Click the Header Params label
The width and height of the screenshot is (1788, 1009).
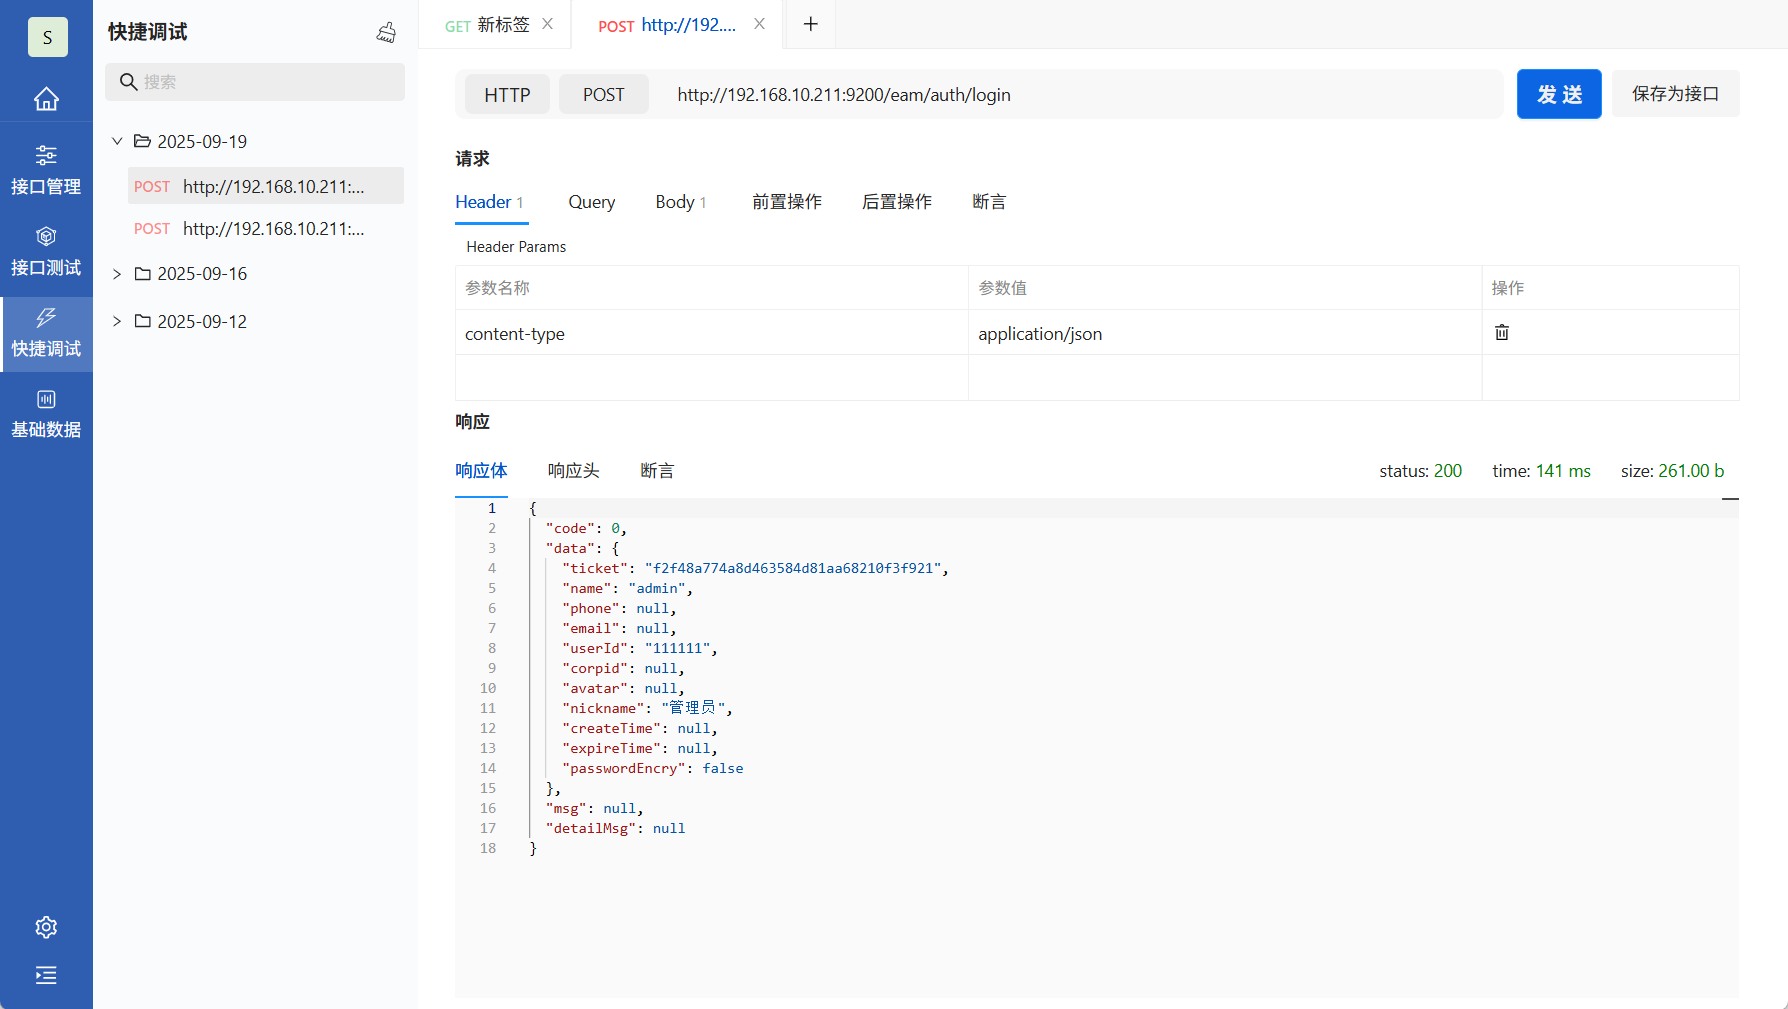pos(516,247)
